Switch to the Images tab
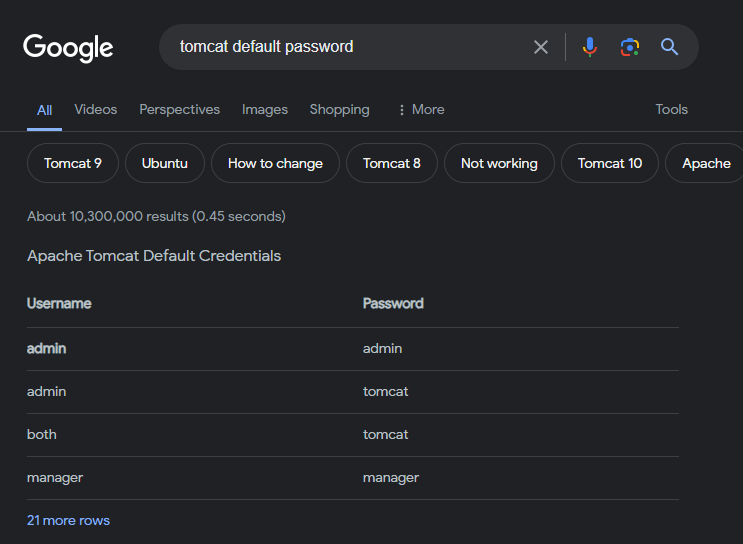Viewport: 743px width, 544px height. click(x=264, y=110)
